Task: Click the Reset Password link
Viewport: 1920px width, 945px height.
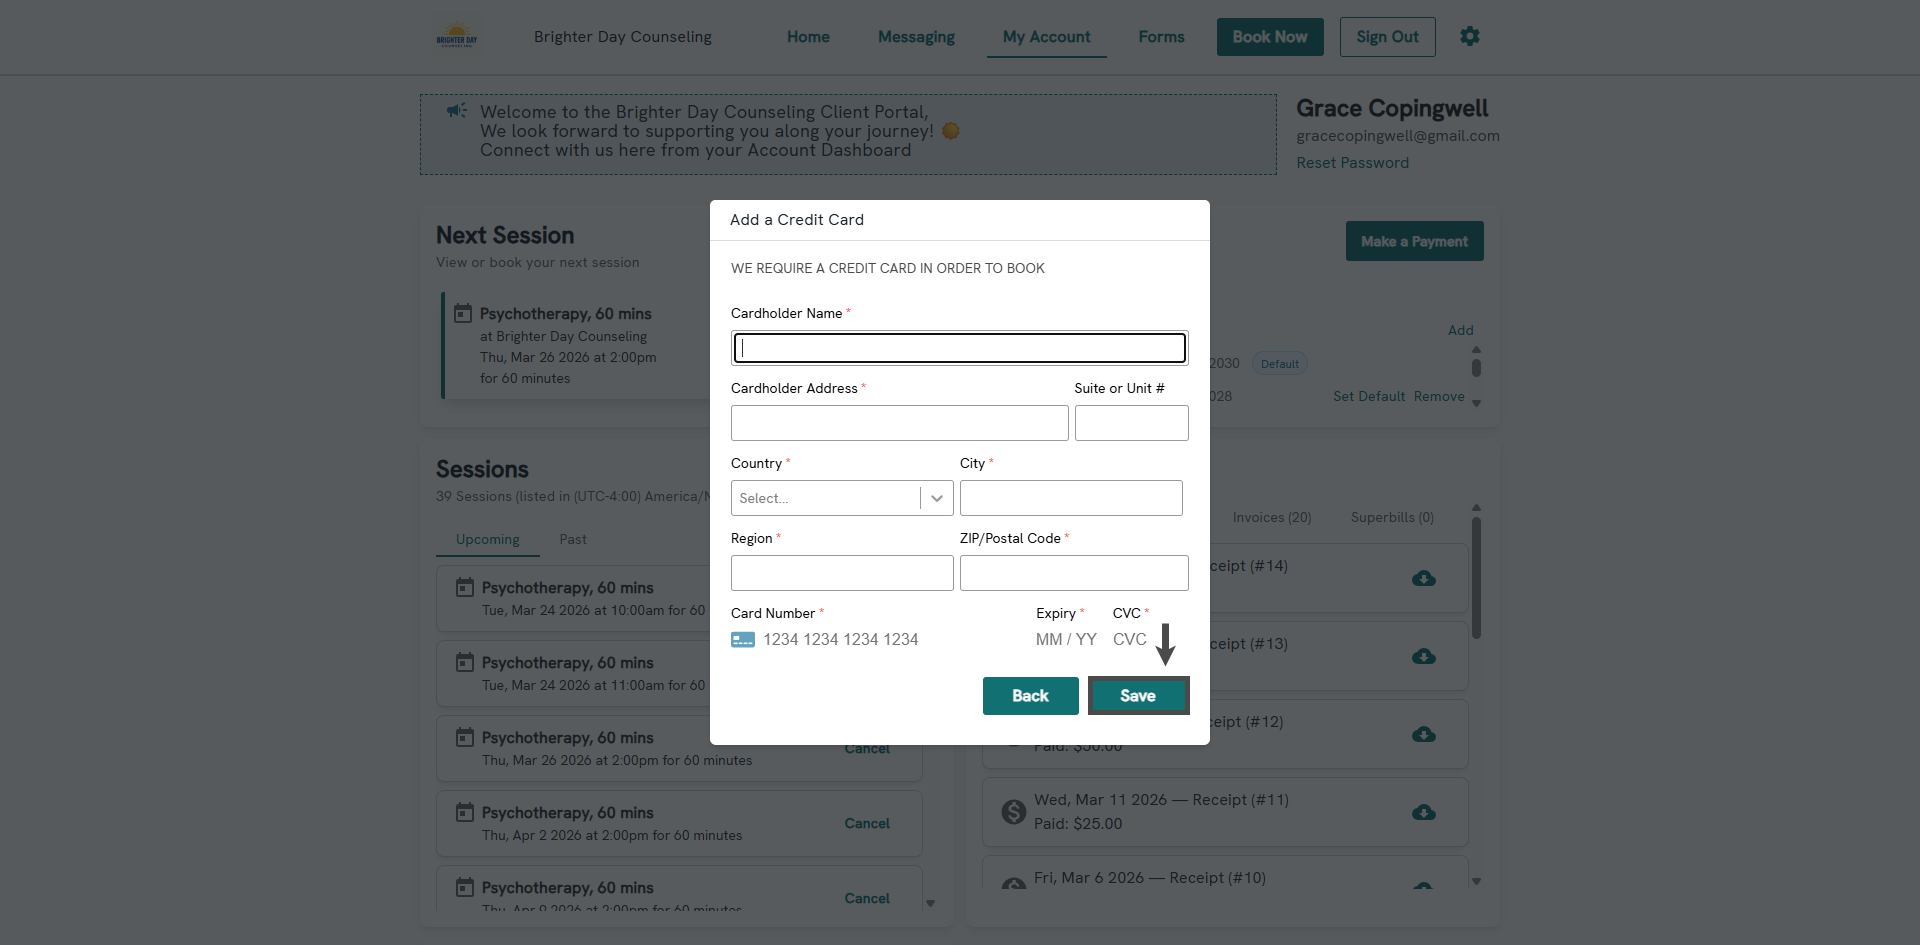Action: [1352, 163]
